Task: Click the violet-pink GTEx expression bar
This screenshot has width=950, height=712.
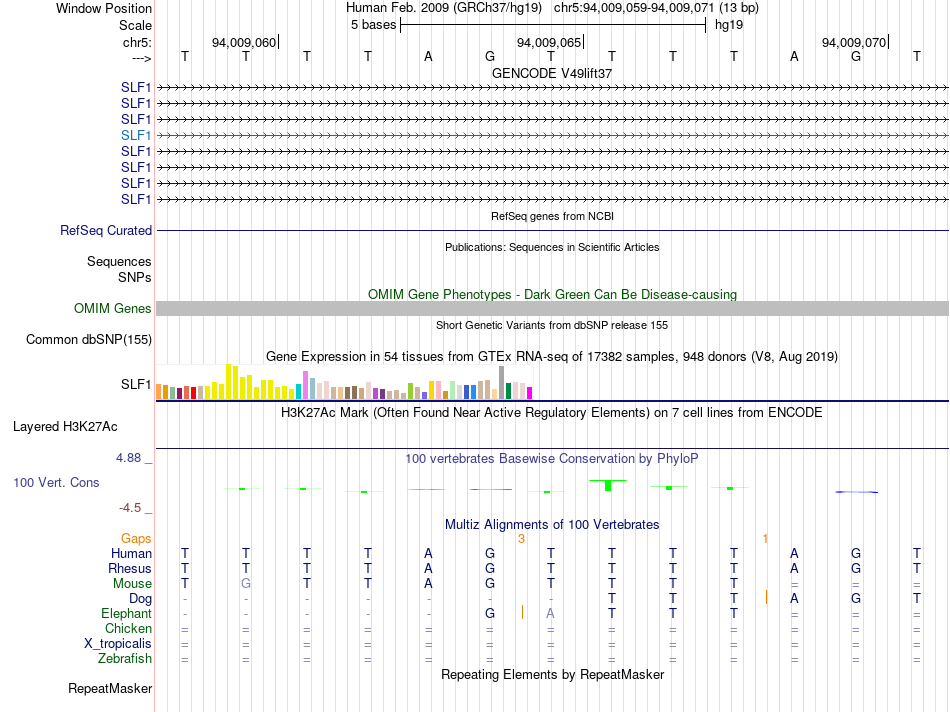Action: 305,385
